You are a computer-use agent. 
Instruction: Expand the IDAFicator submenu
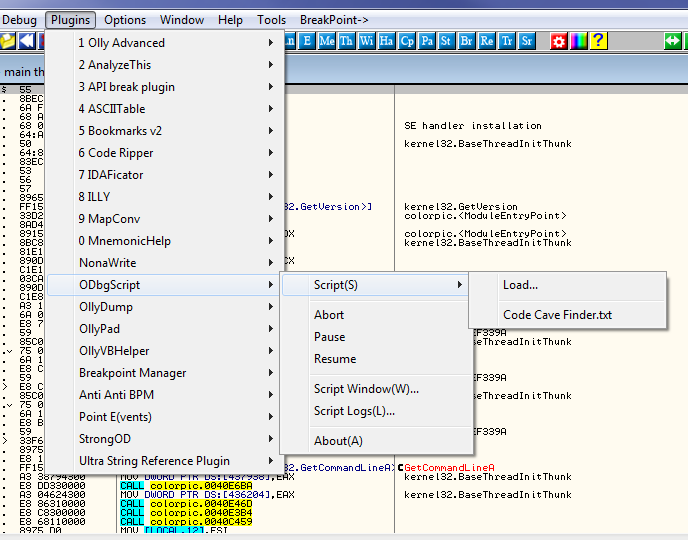(x=165, y=175)
